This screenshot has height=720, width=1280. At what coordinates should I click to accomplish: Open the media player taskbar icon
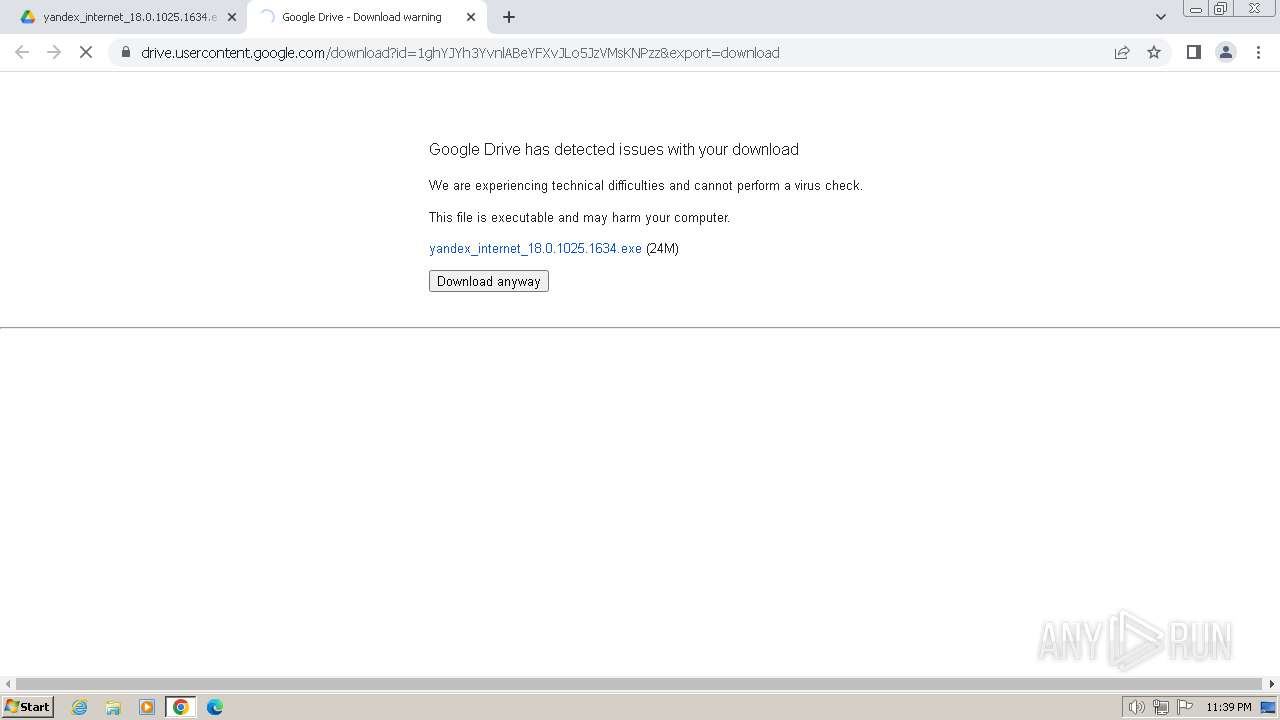pyautogui.click(x=147, y=707)
